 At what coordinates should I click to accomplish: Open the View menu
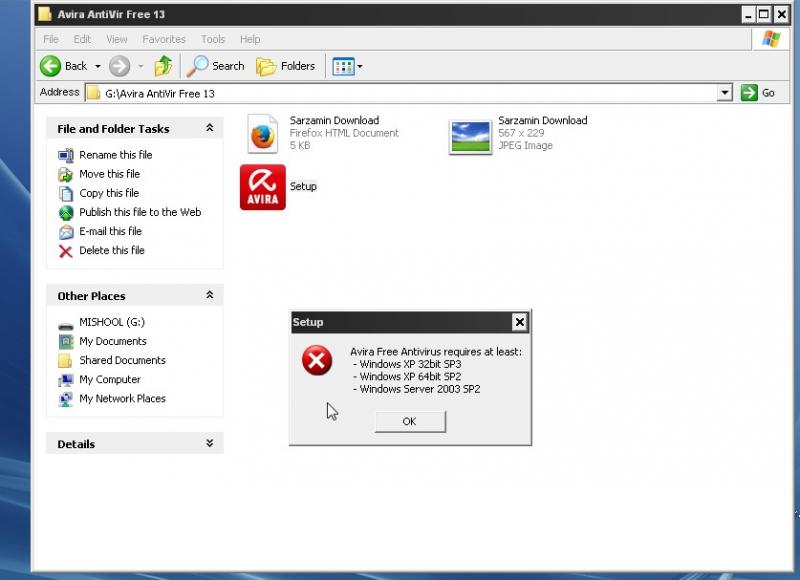point(117,39)
